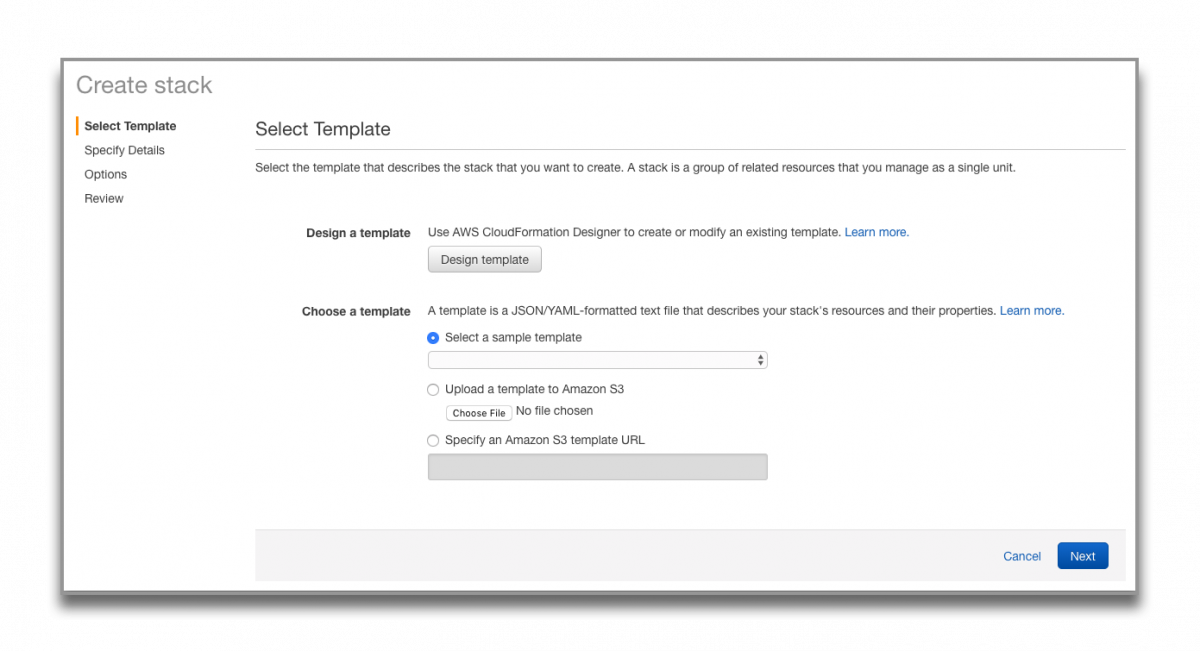Enable the 'Specify an Amazon S3 template URL' radio option
The width and height of the screenshot is (1200, 651).
point(433,440)
